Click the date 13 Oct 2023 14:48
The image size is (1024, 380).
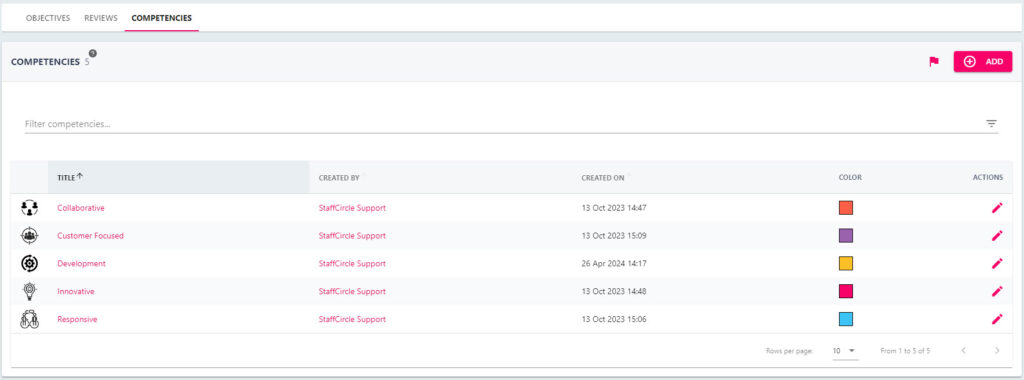614,292
